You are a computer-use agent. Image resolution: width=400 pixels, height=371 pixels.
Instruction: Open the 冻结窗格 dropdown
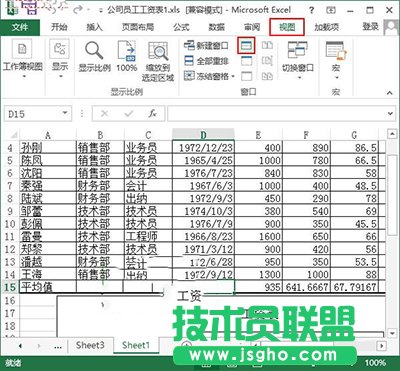[x=209, y=76]
